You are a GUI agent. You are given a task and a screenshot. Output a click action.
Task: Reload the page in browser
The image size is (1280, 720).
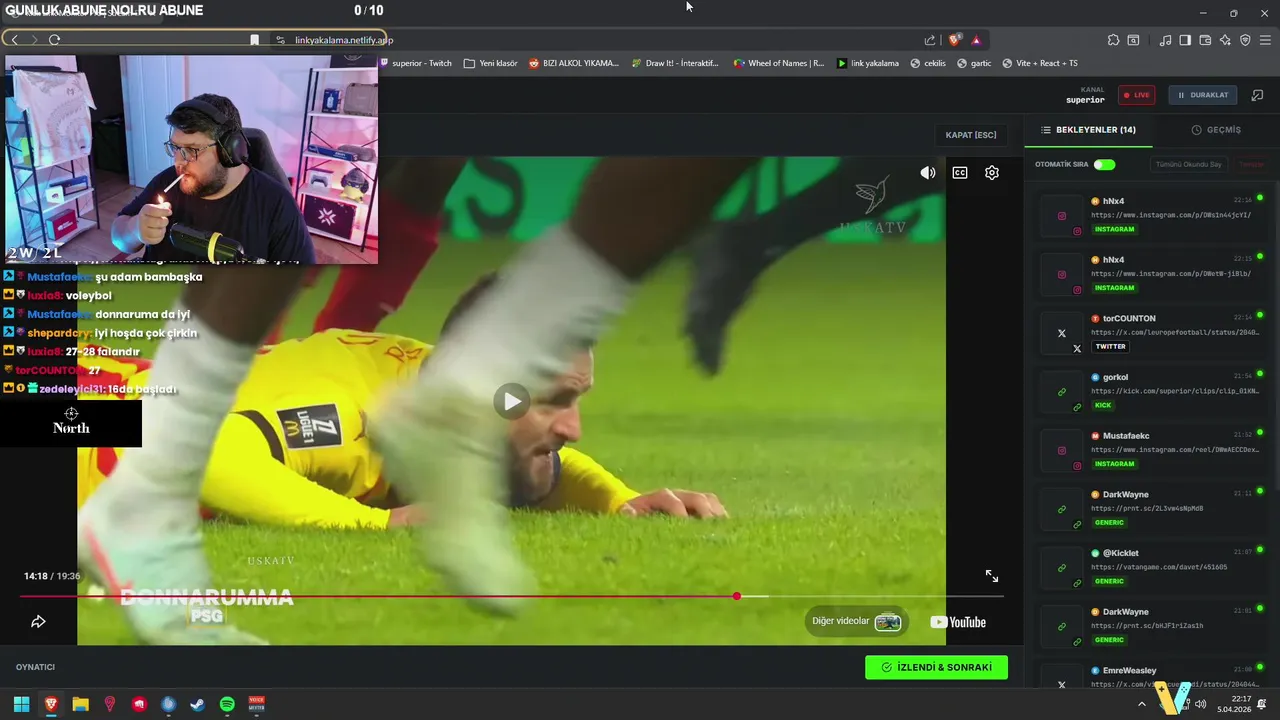[x=54, y=40]
